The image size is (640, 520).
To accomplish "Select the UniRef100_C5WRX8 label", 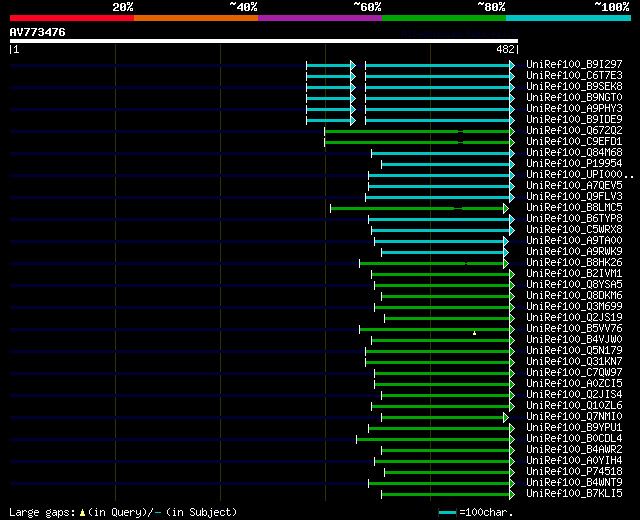I will [x=574, y=230].
